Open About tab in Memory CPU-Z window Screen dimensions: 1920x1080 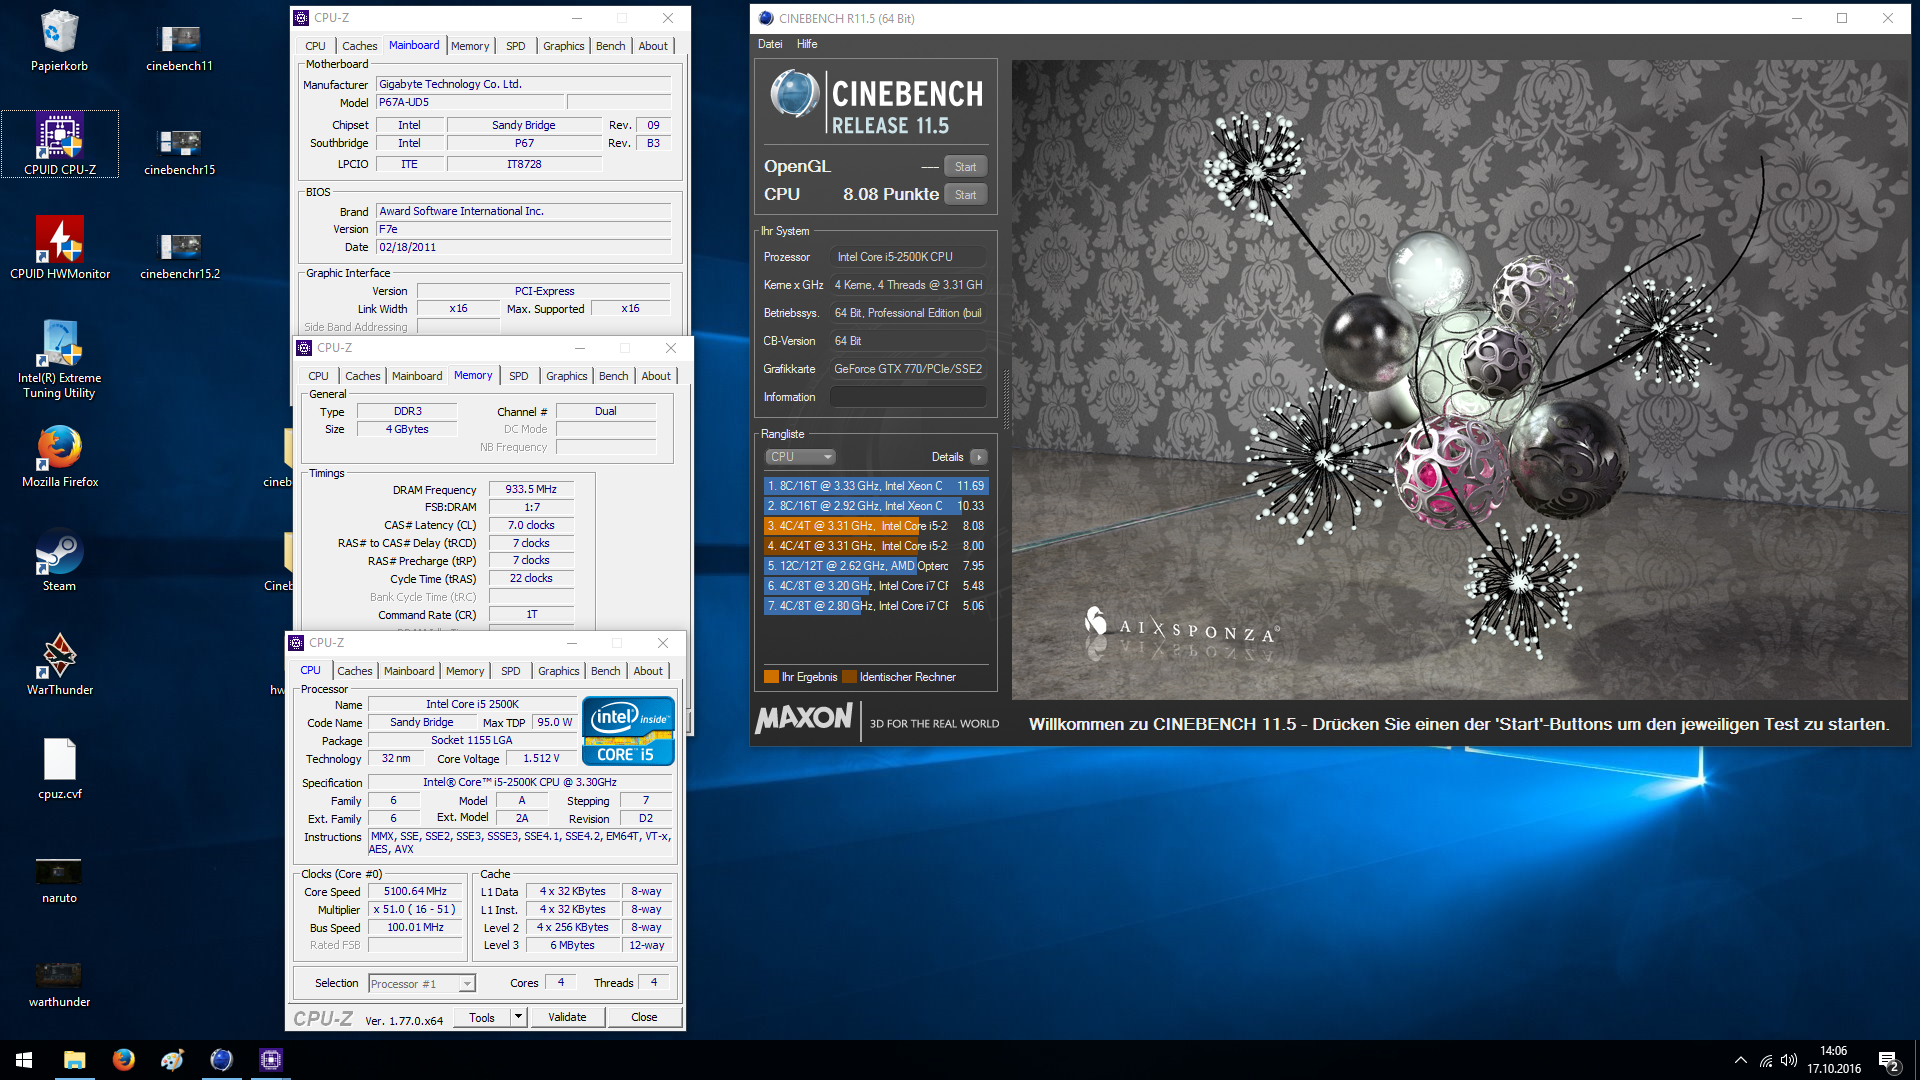click(656, 376)
